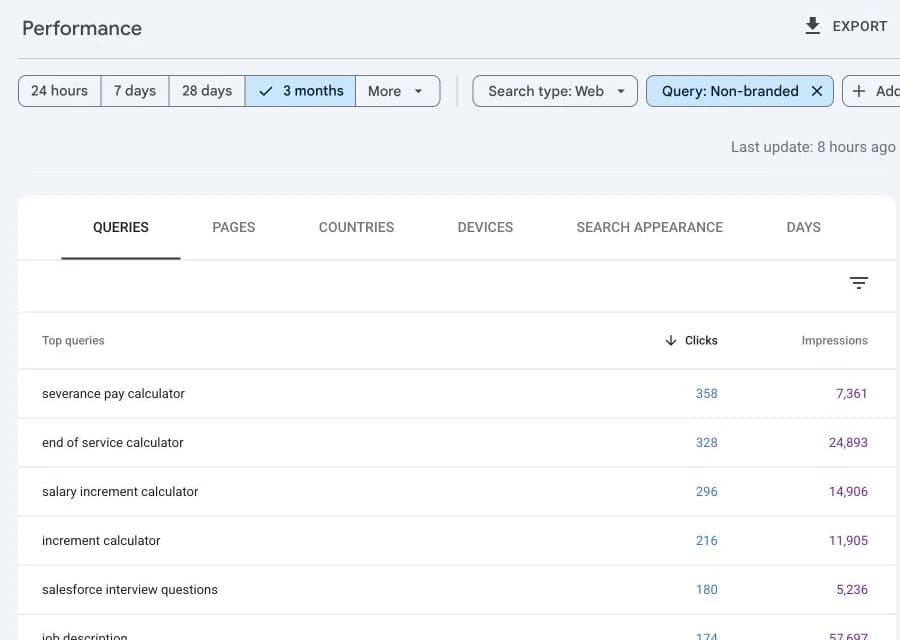Switch to the Pages tab
The width and height of the screenshot is (900, 640).
234,227
